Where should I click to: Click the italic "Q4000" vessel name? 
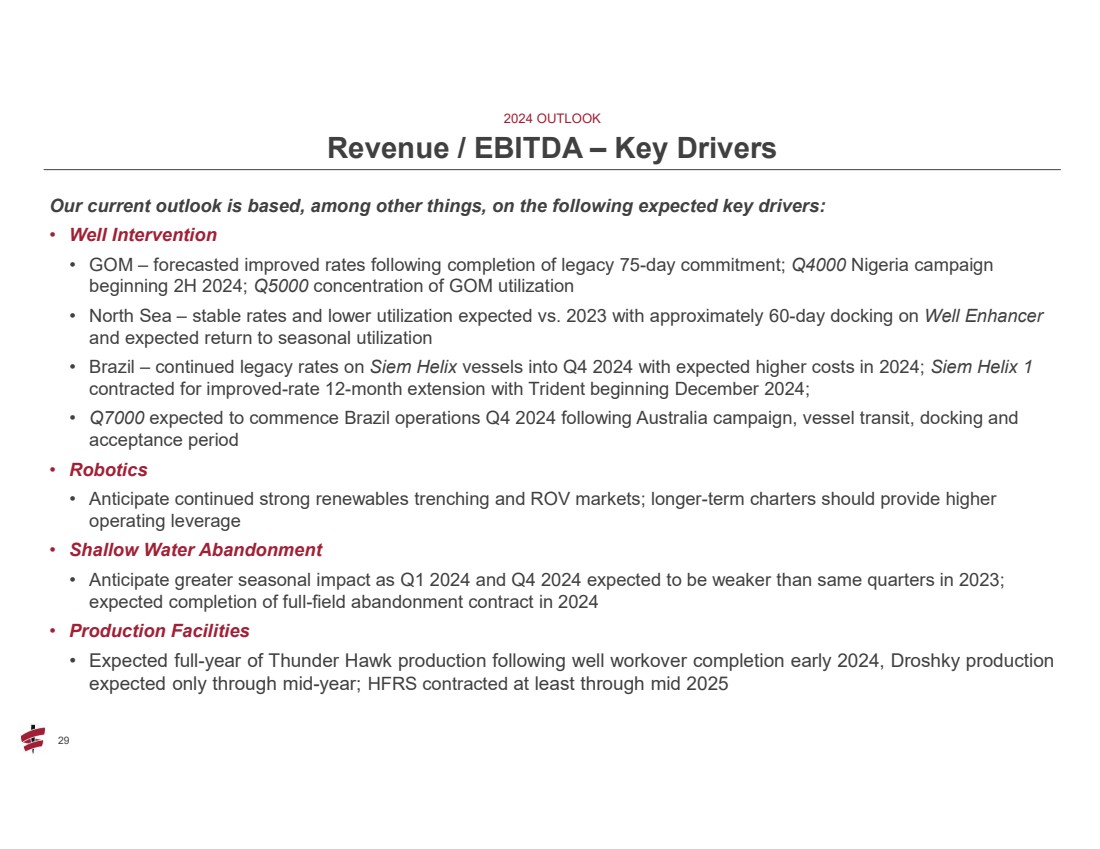tap(818, 265)
